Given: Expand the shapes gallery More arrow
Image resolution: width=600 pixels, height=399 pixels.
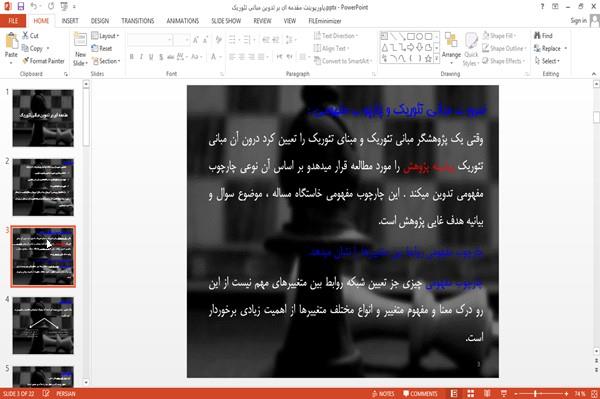Looking at the screenshot, I should (437, 59).
